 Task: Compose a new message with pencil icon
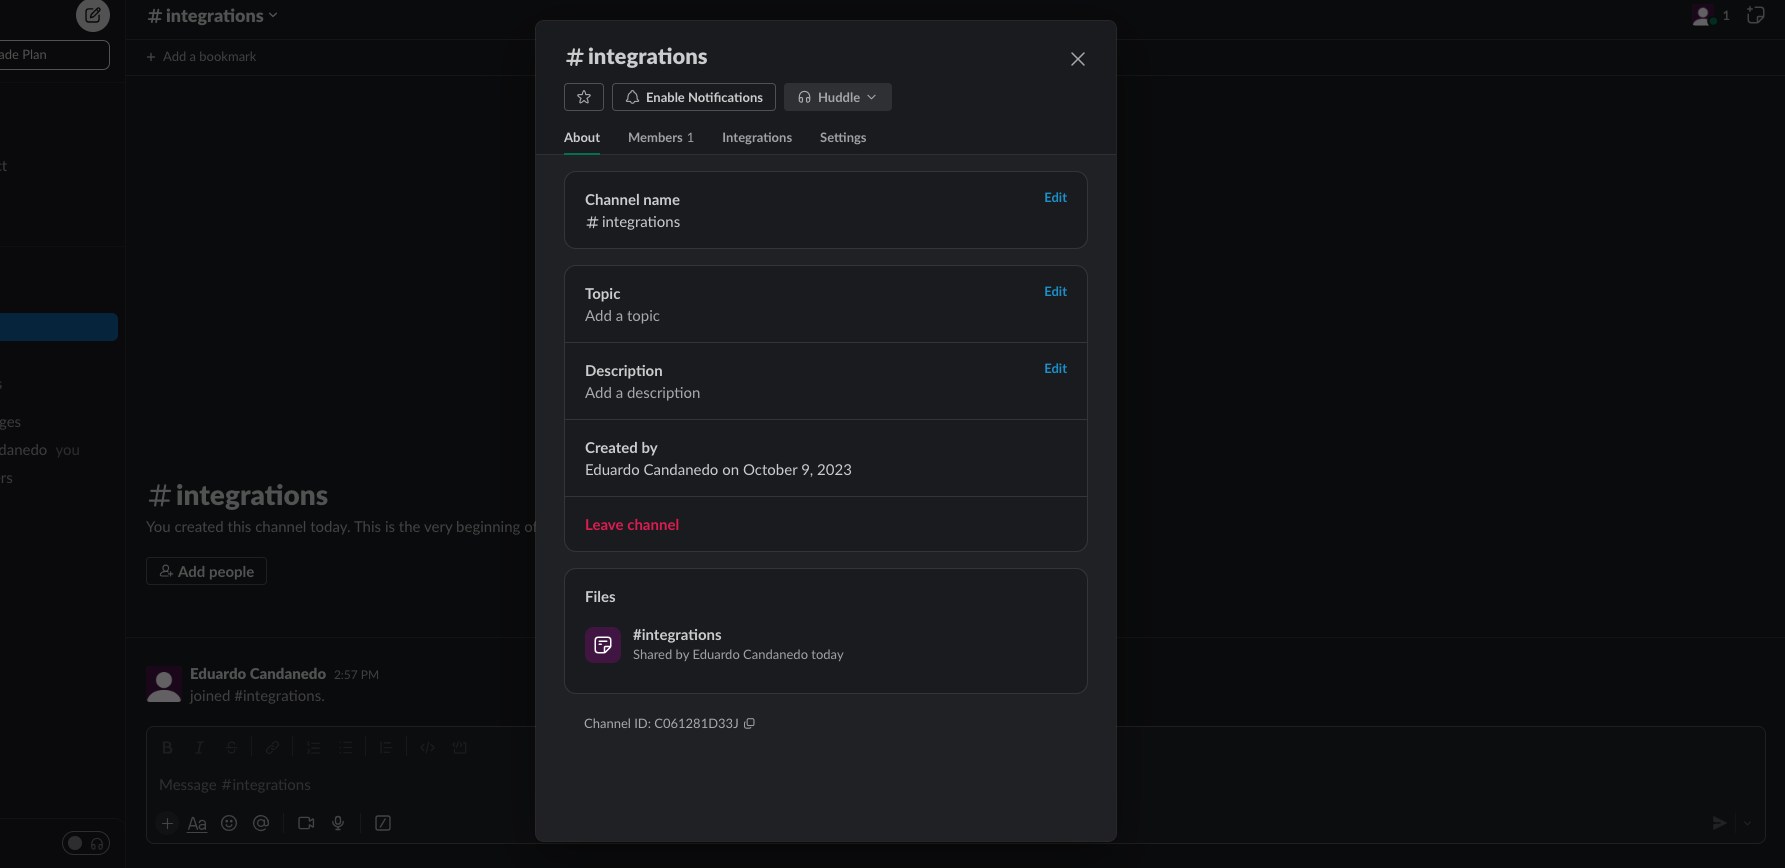coord(93,15)
